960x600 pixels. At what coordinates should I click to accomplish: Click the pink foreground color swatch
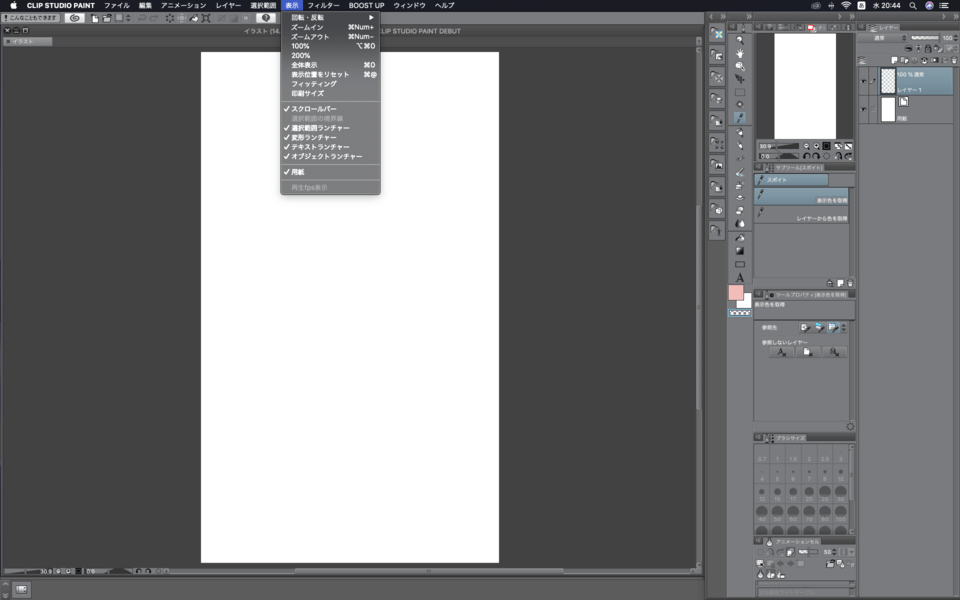(x=735, y=292)
